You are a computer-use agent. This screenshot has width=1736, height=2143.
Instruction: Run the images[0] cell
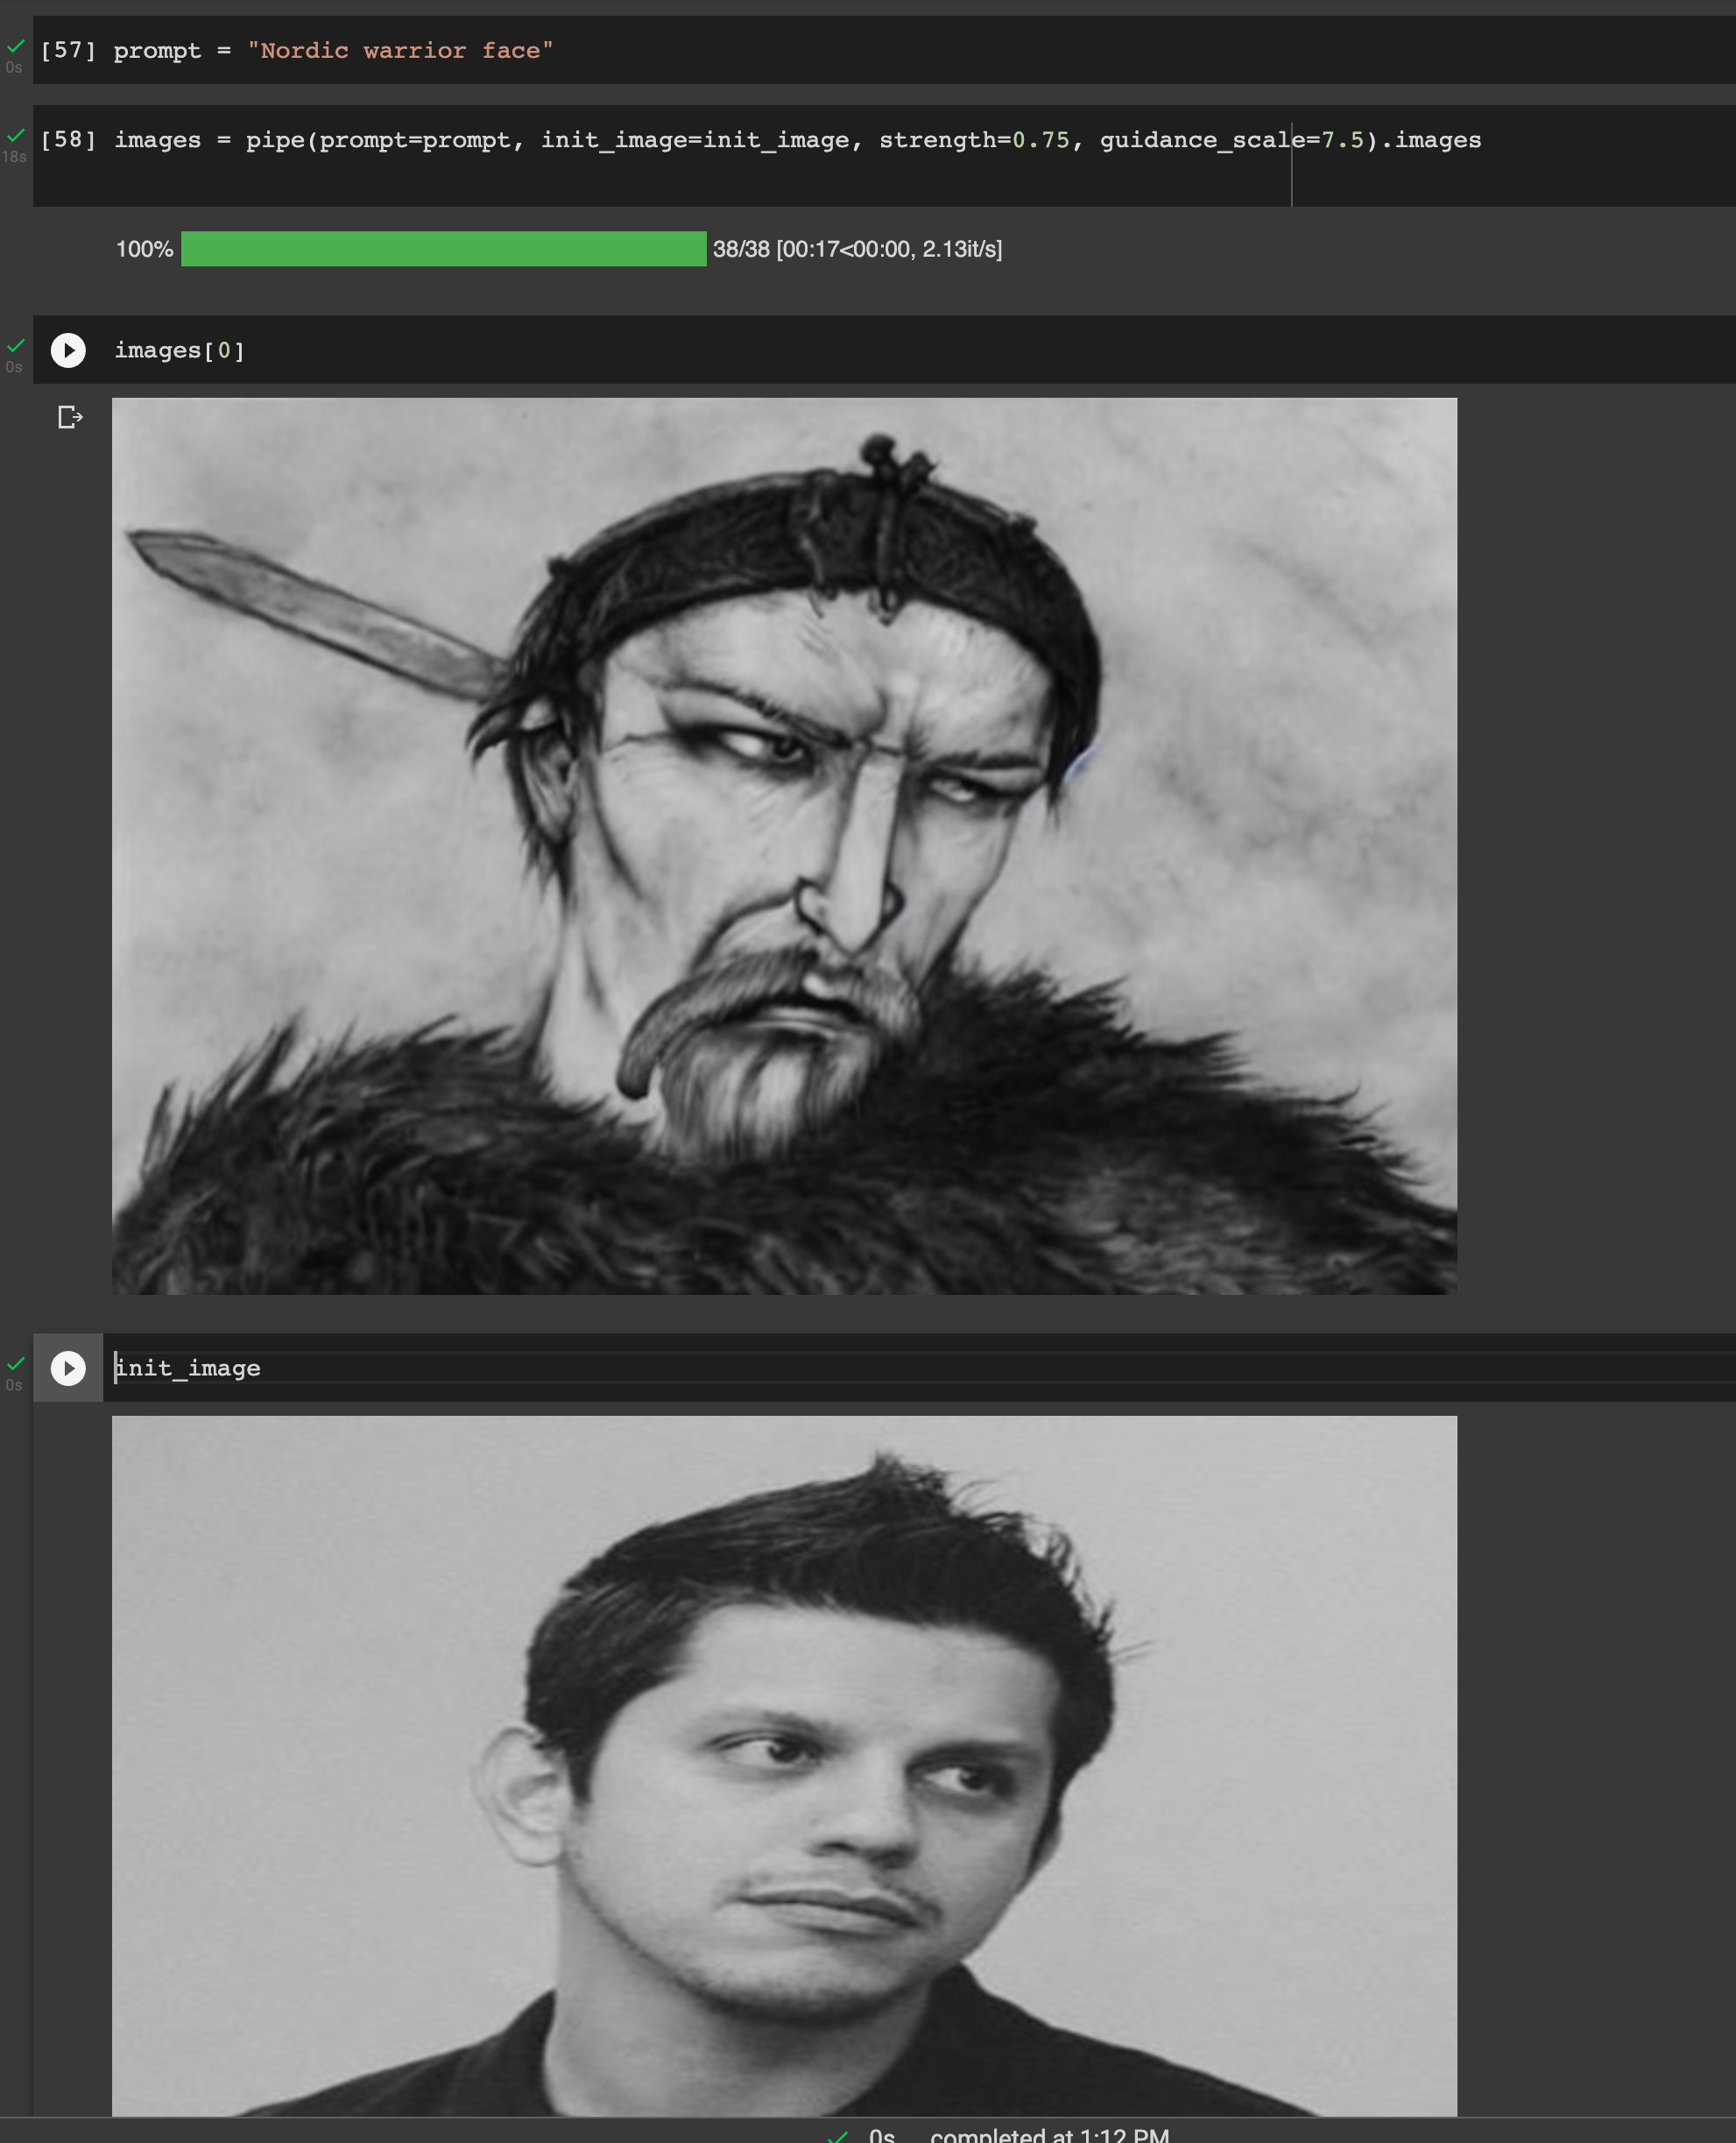tap(68, 350)
